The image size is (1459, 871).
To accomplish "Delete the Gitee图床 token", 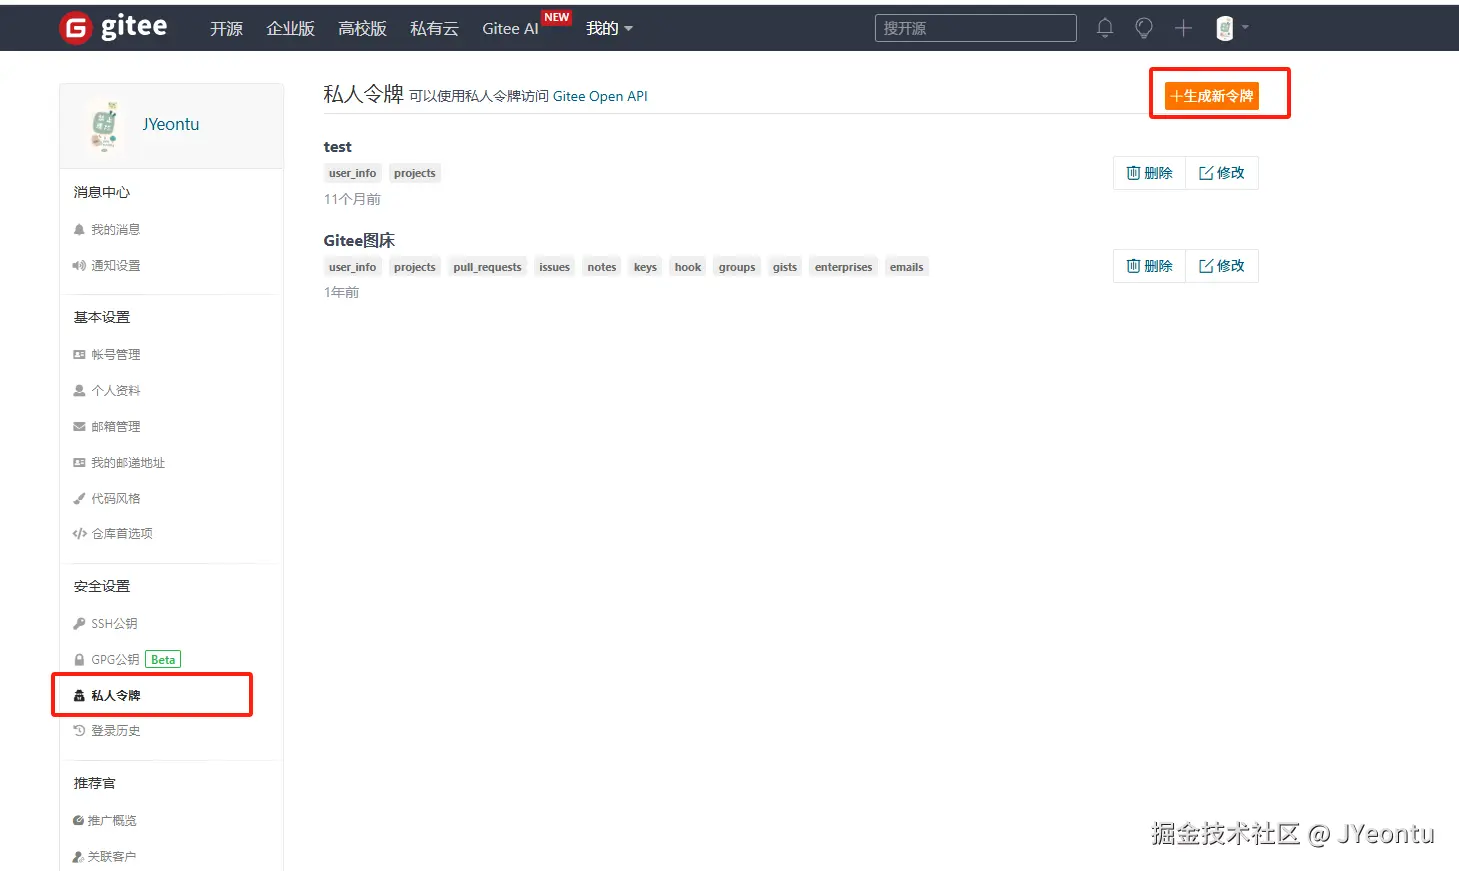I will (x=1149, y=266).
